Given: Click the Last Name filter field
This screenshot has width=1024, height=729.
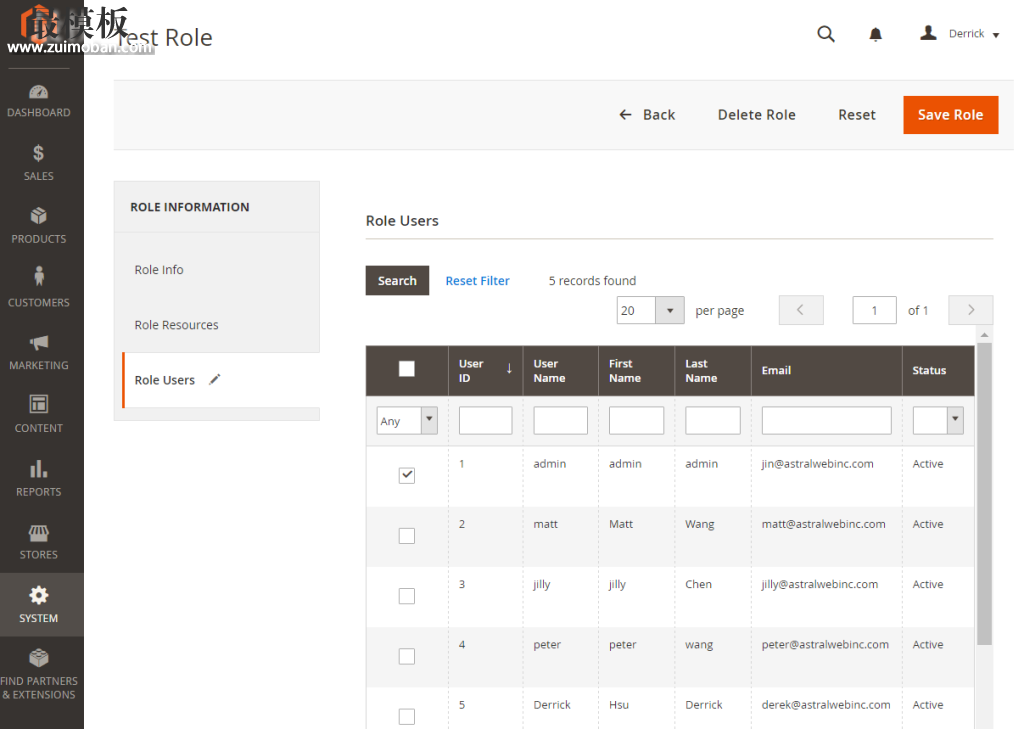Looking at the screenshot, I should (712, 421).
